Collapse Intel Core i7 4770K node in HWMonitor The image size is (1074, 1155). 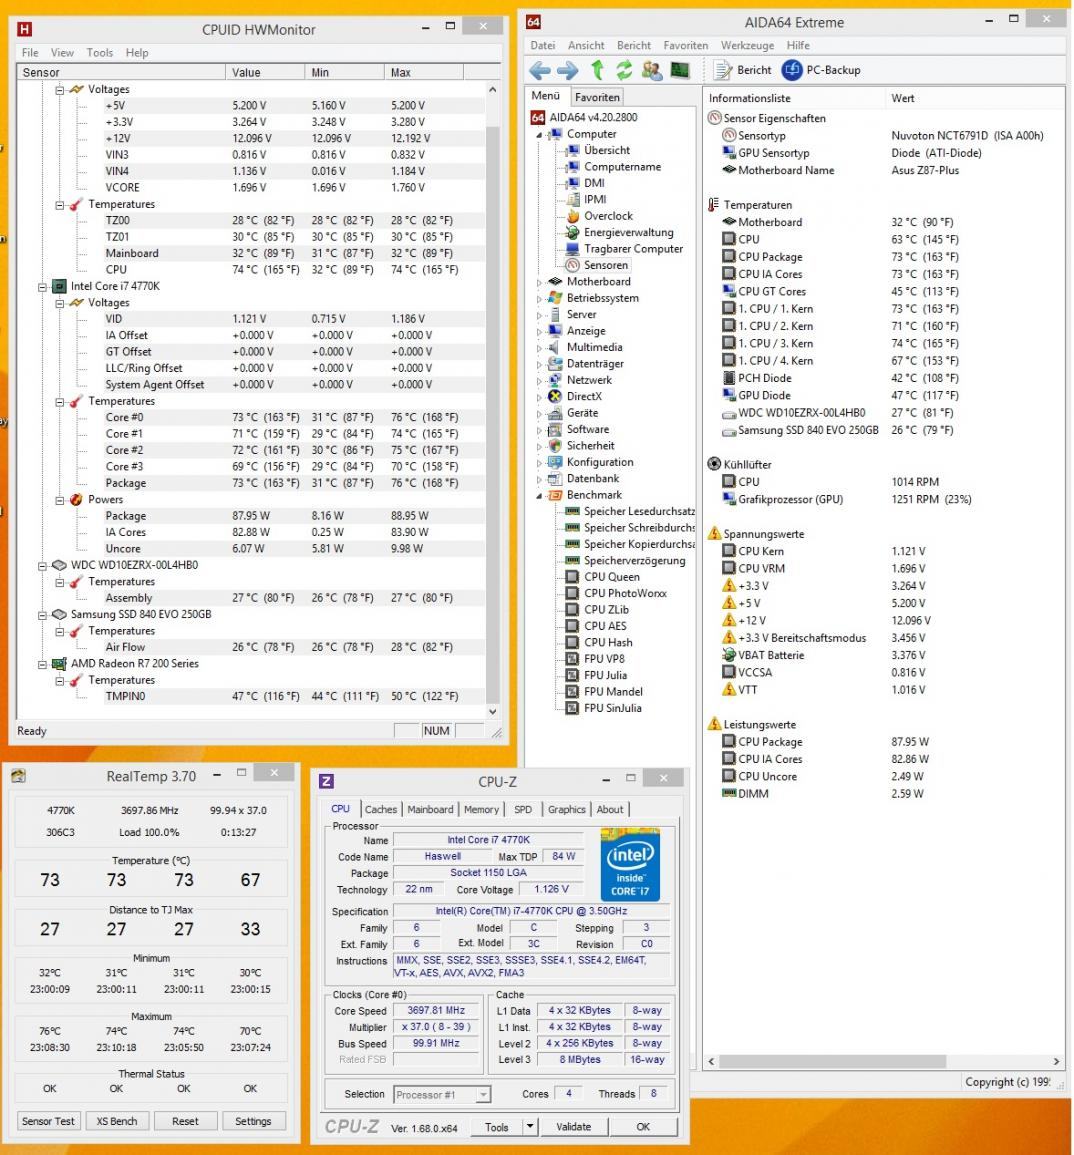[x=43, y=287]
